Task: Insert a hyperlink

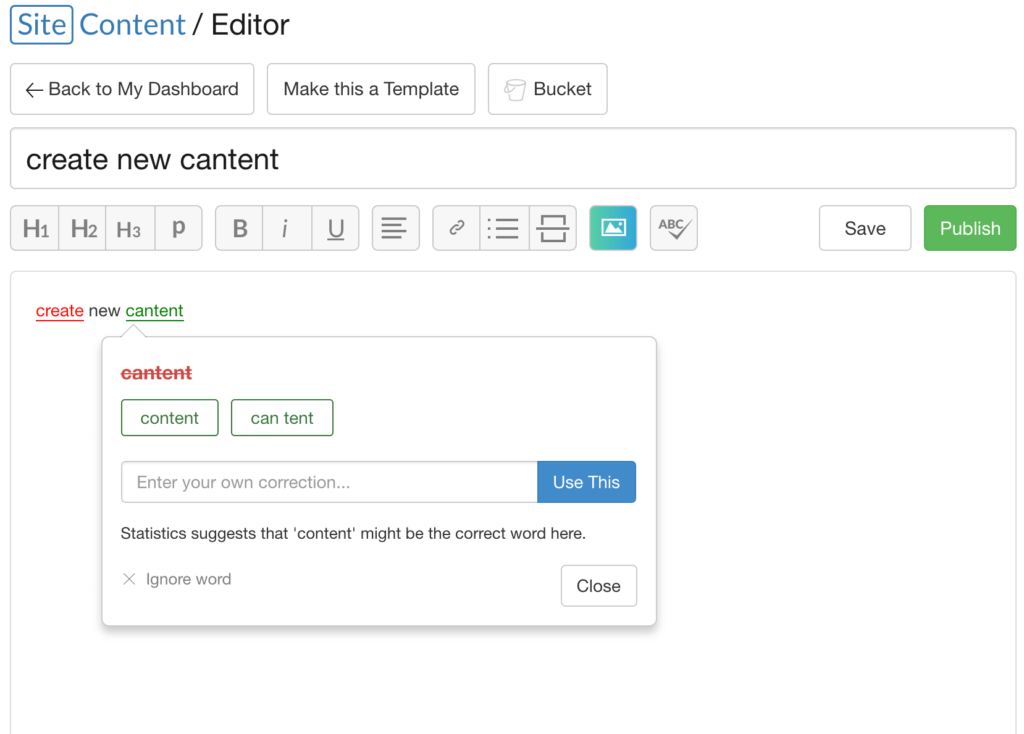Action: click(x=457, y=228)
